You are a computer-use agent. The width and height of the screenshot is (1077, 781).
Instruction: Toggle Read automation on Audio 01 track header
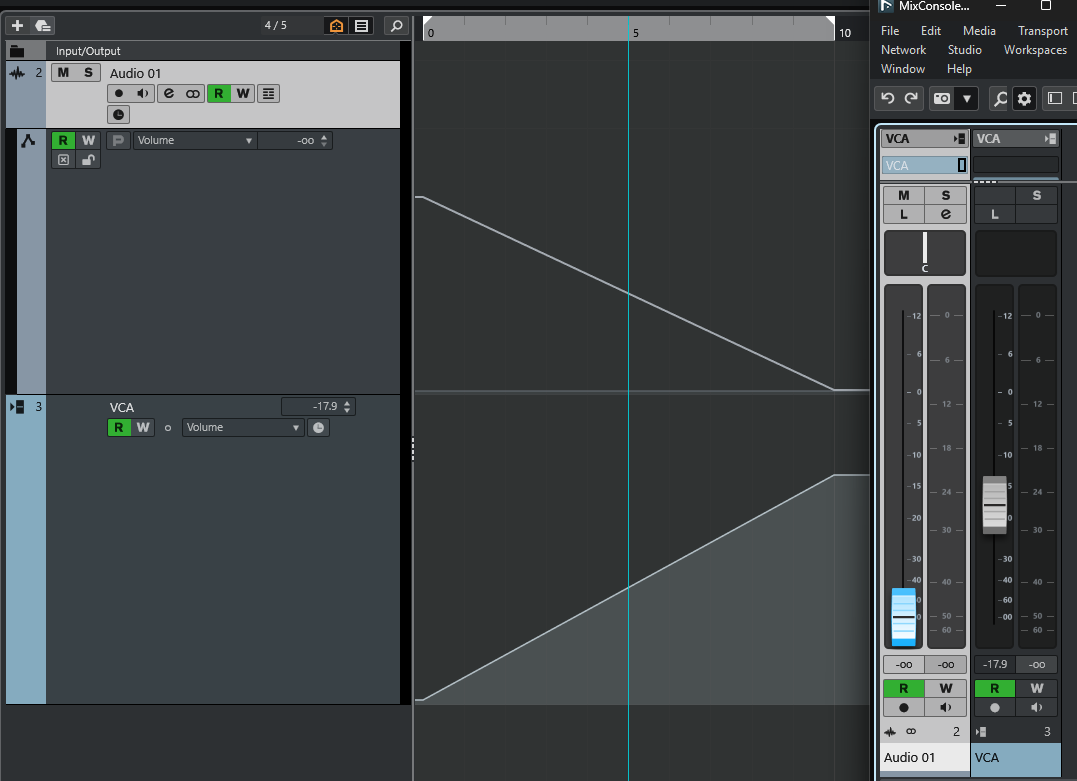(218, 93)
